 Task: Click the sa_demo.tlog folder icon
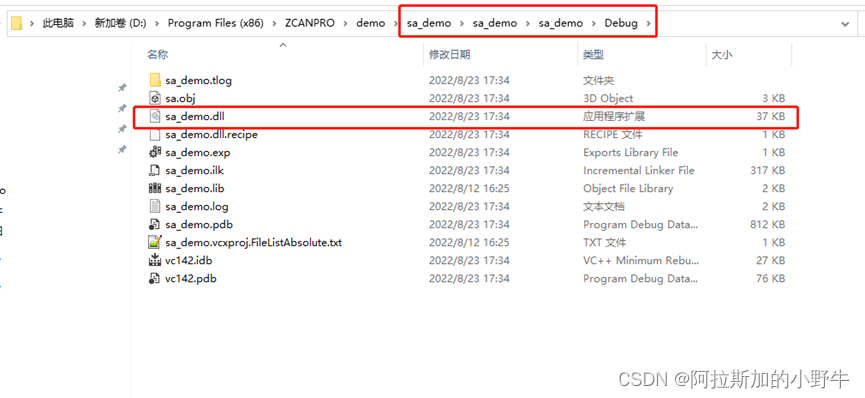click(x=155, y=80)
